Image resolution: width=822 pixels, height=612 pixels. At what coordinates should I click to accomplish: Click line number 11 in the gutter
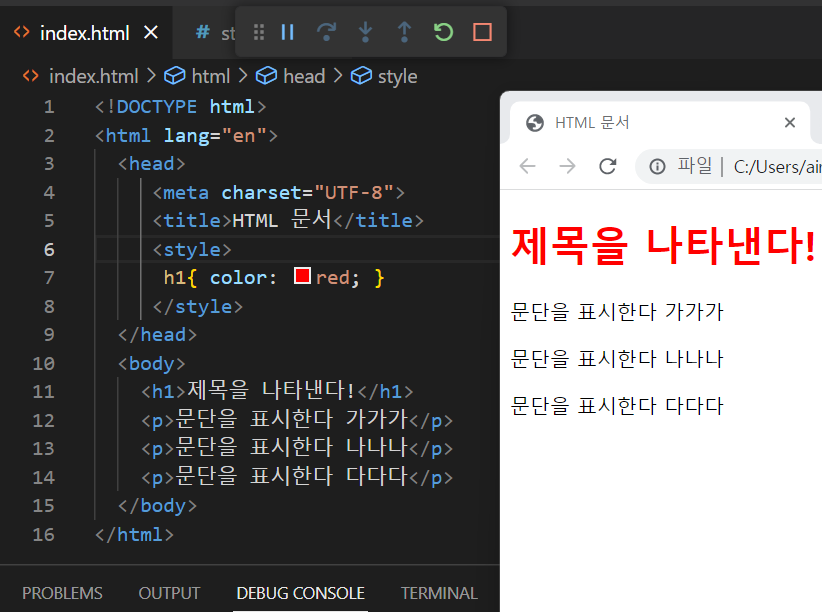(44, 392)
